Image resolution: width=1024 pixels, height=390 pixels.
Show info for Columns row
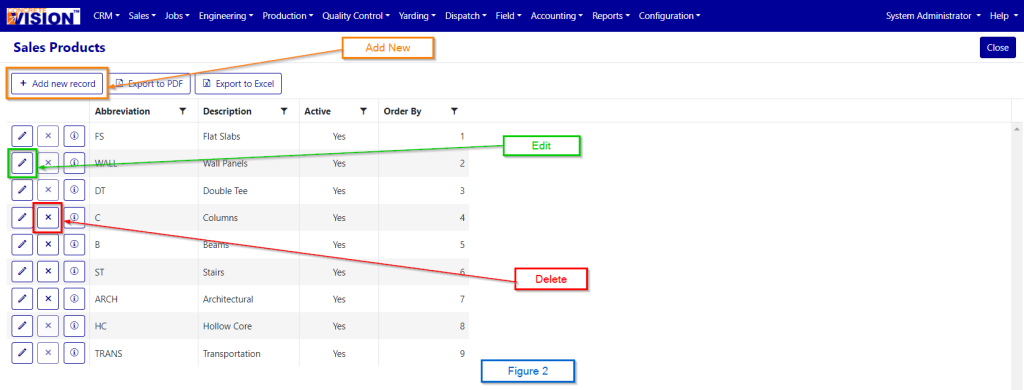pyautogui.click(x=74, y=217)
